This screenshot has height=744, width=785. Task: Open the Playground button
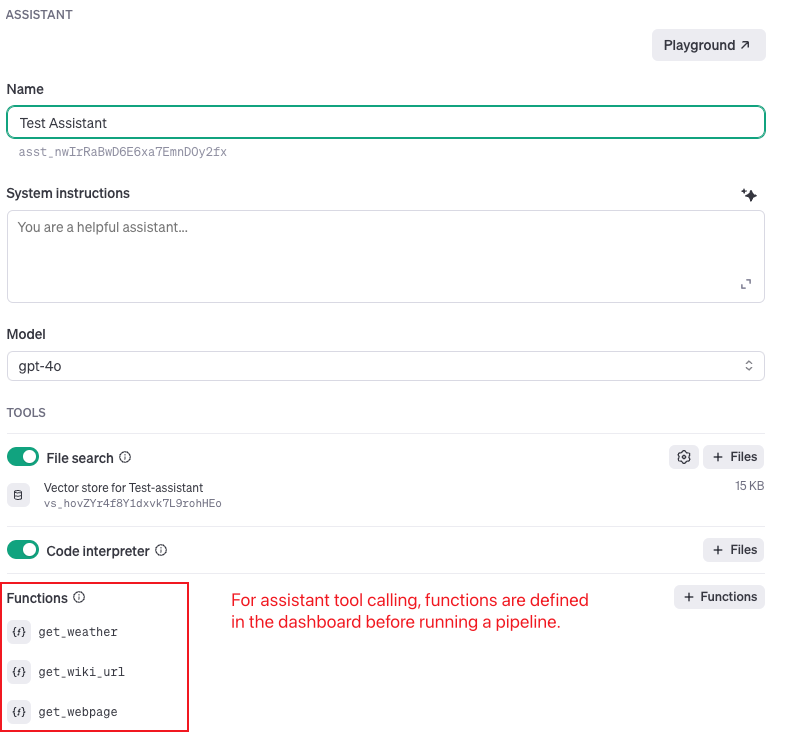tap(708, 46)
